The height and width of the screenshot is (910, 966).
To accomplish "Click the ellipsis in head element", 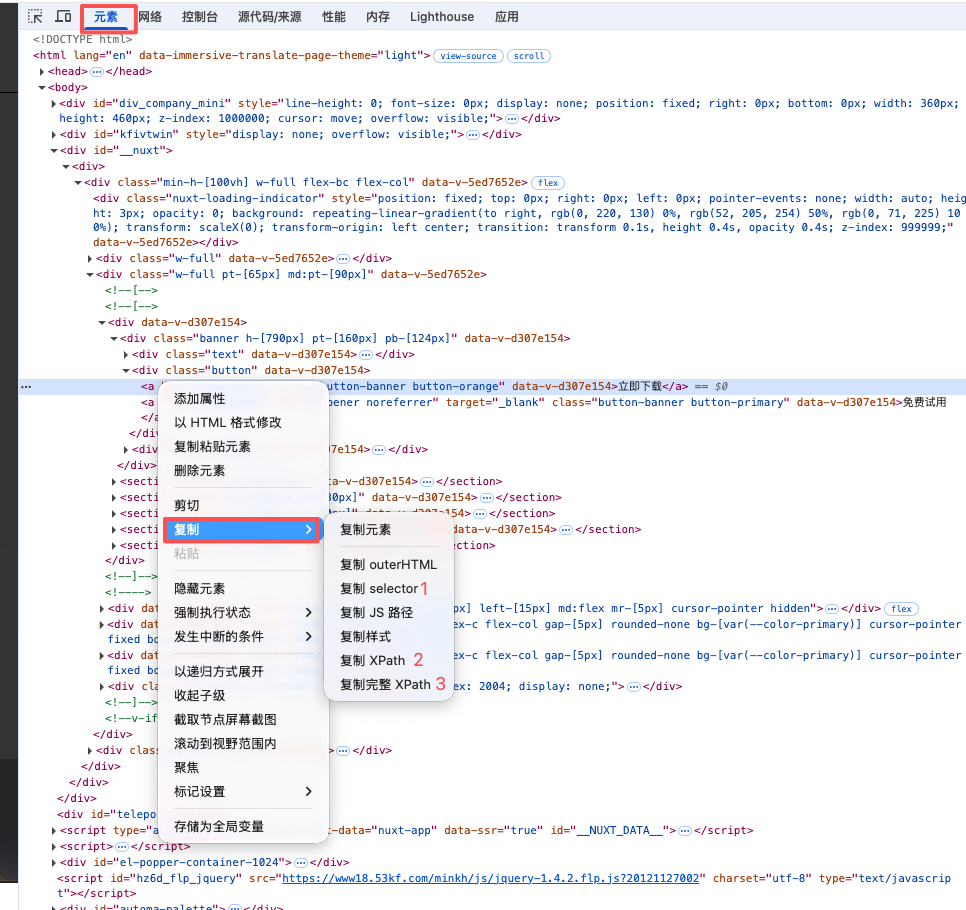I will pyautogui.click(x=97, y=71).
